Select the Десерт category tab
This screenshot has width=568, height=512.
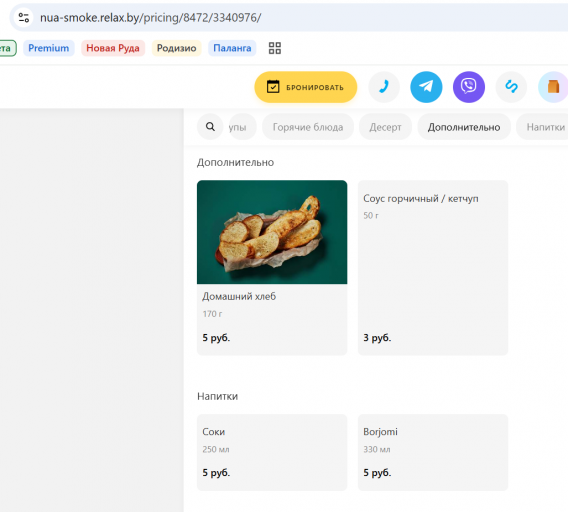click(385, 127)
